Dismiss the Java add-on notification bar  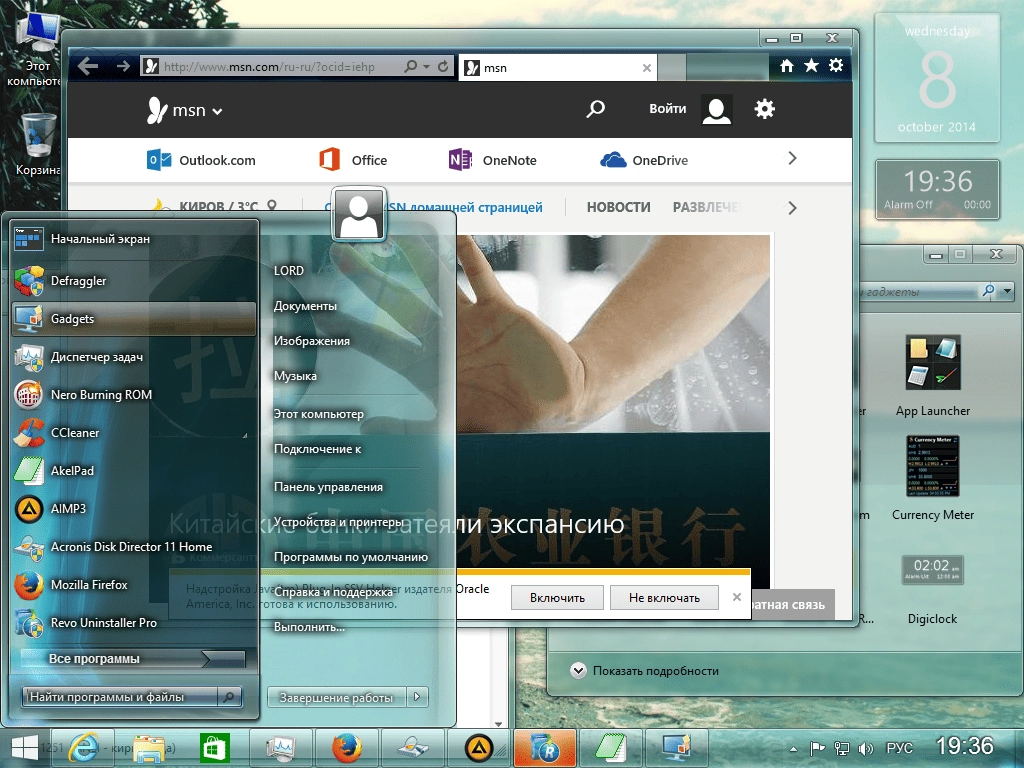(x=737, y=597)
